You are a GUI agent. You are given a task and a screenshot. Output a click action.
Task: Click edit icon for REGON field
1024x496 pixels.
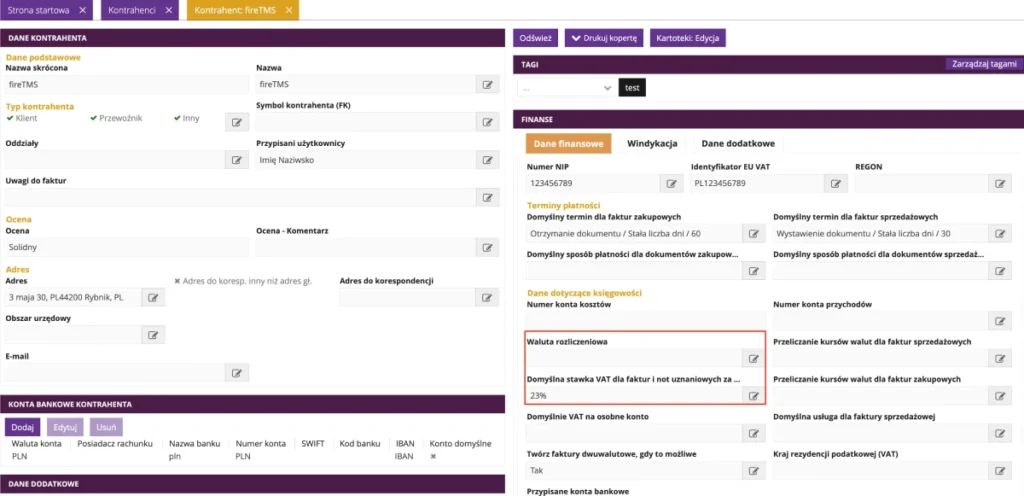[999, 183]
